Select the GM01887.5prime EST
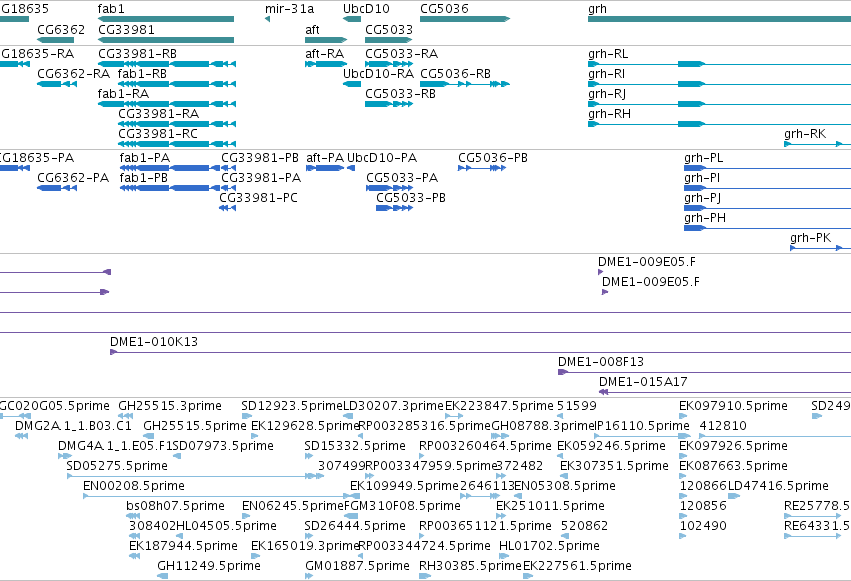851x581 pixels. point(309,577)
